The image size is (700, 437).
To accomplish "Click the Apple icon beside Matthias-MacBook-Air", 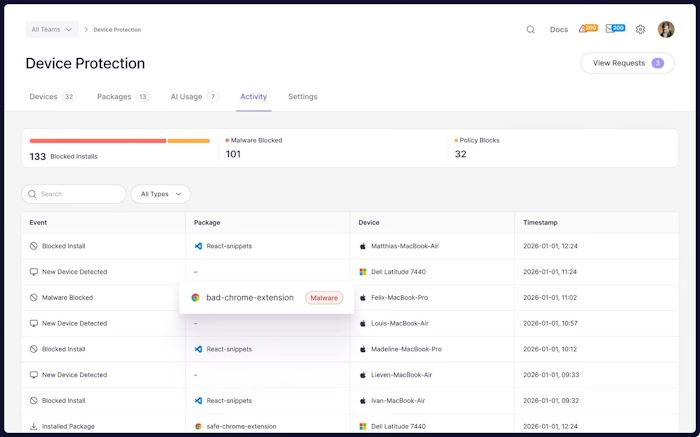I will [x=362, y=246].
